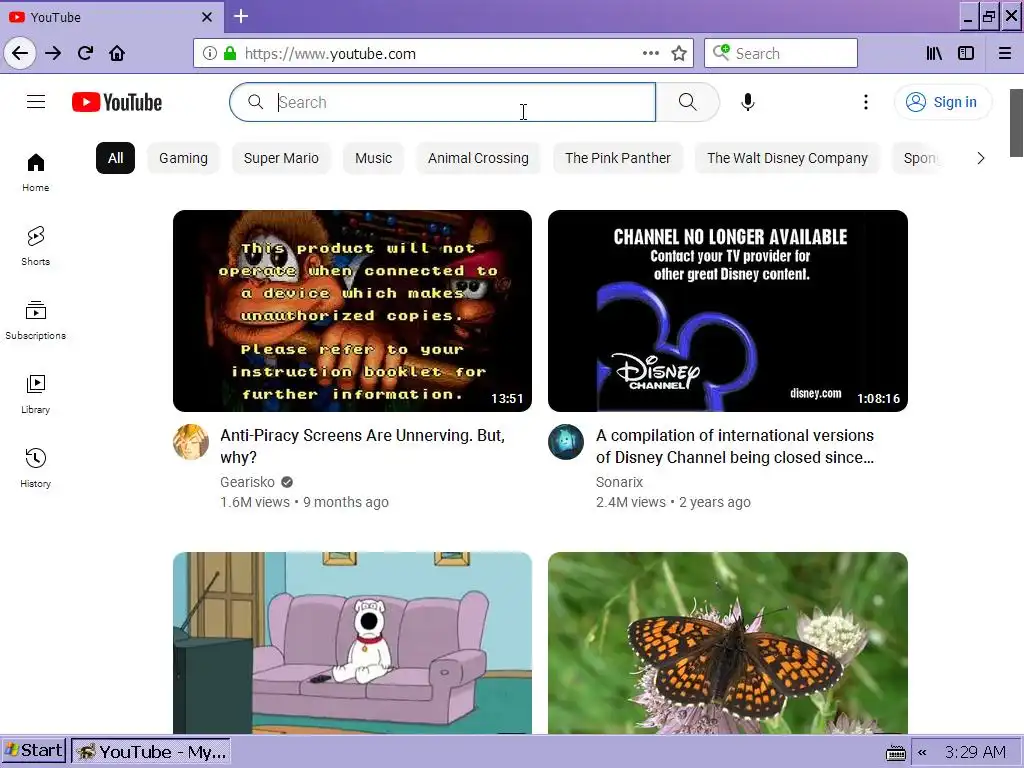Click the 3:29 AM taskbar clock
Screen dimensions: 1024x768
coord(975,752)
